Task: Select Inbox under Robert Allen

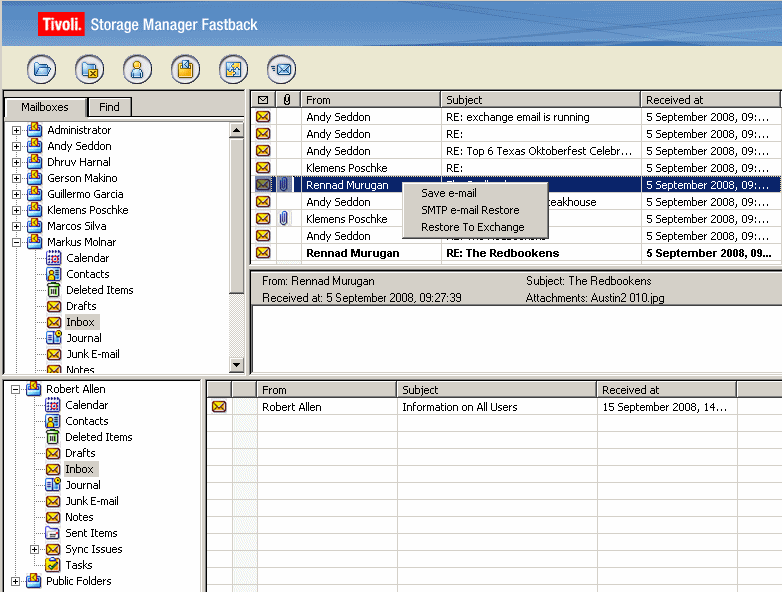Action: click(79, 469)
